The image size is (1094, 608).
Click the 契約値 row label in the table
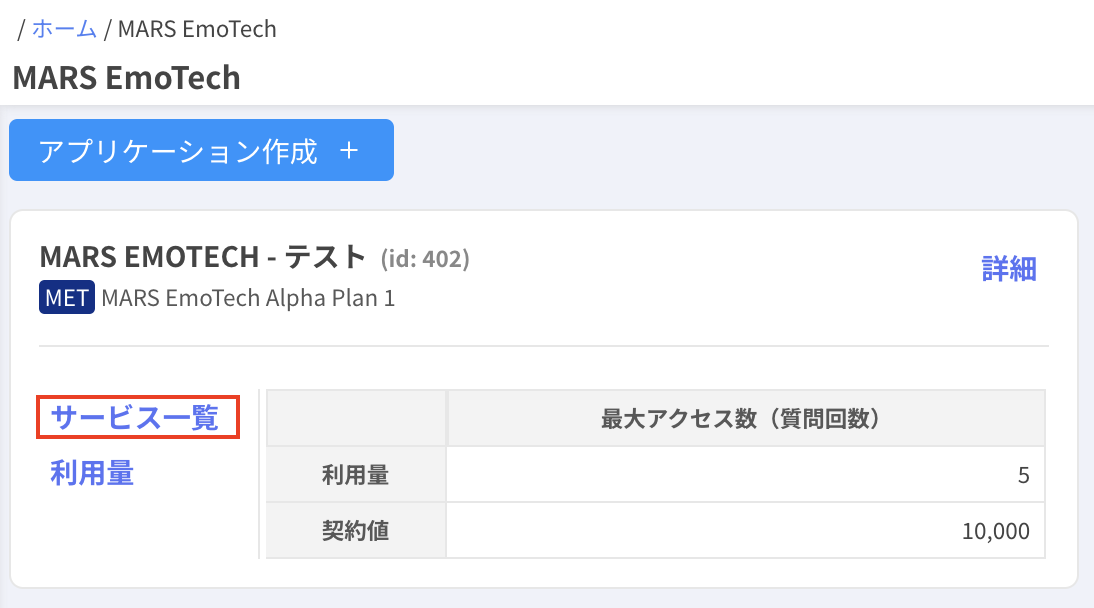coord(355,531)
